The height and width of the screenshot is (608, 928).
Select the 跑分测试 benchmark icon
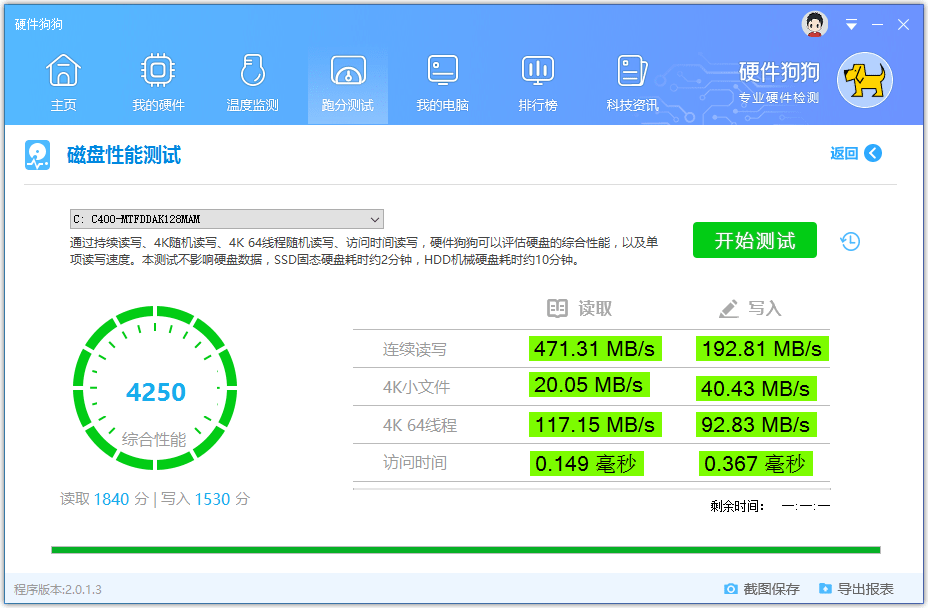coord(346,70)
